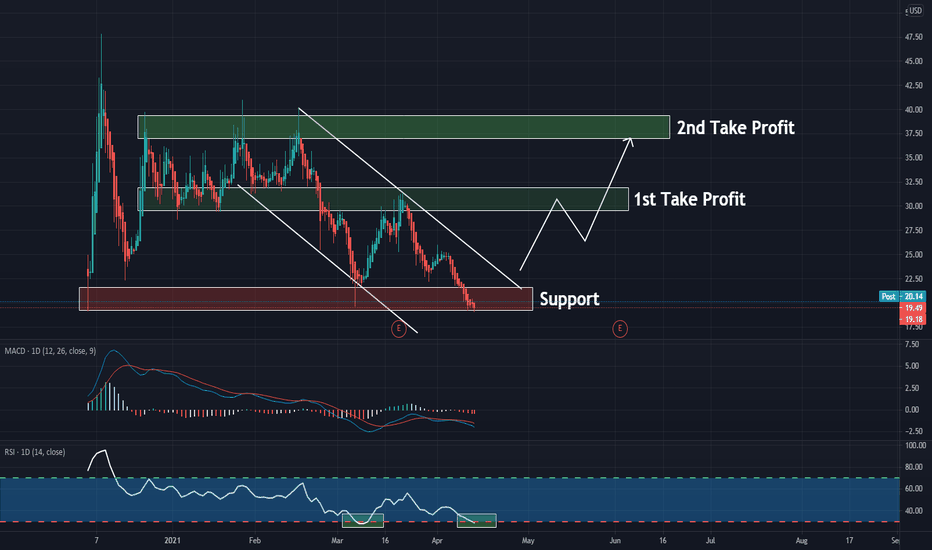Click the MACD 1D (12, 26, close, 9) legend
This screenshot has height=550, width=932.
point(50,351)
